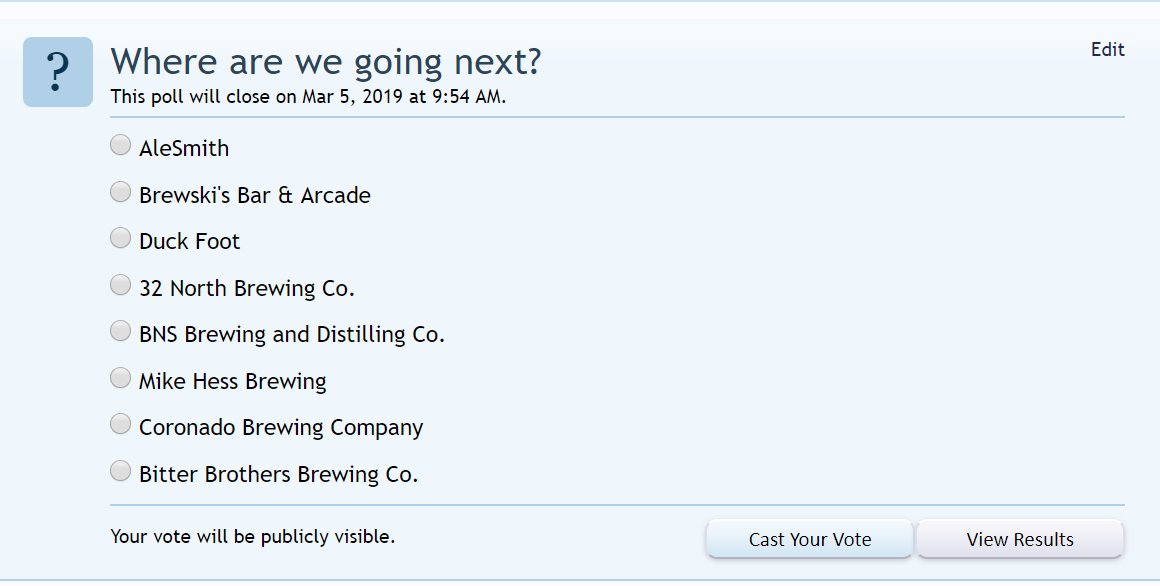Screen dimensions: 1160x586
Task: Click the poll title 'Where are we going next?'
Action: [326, 61]
